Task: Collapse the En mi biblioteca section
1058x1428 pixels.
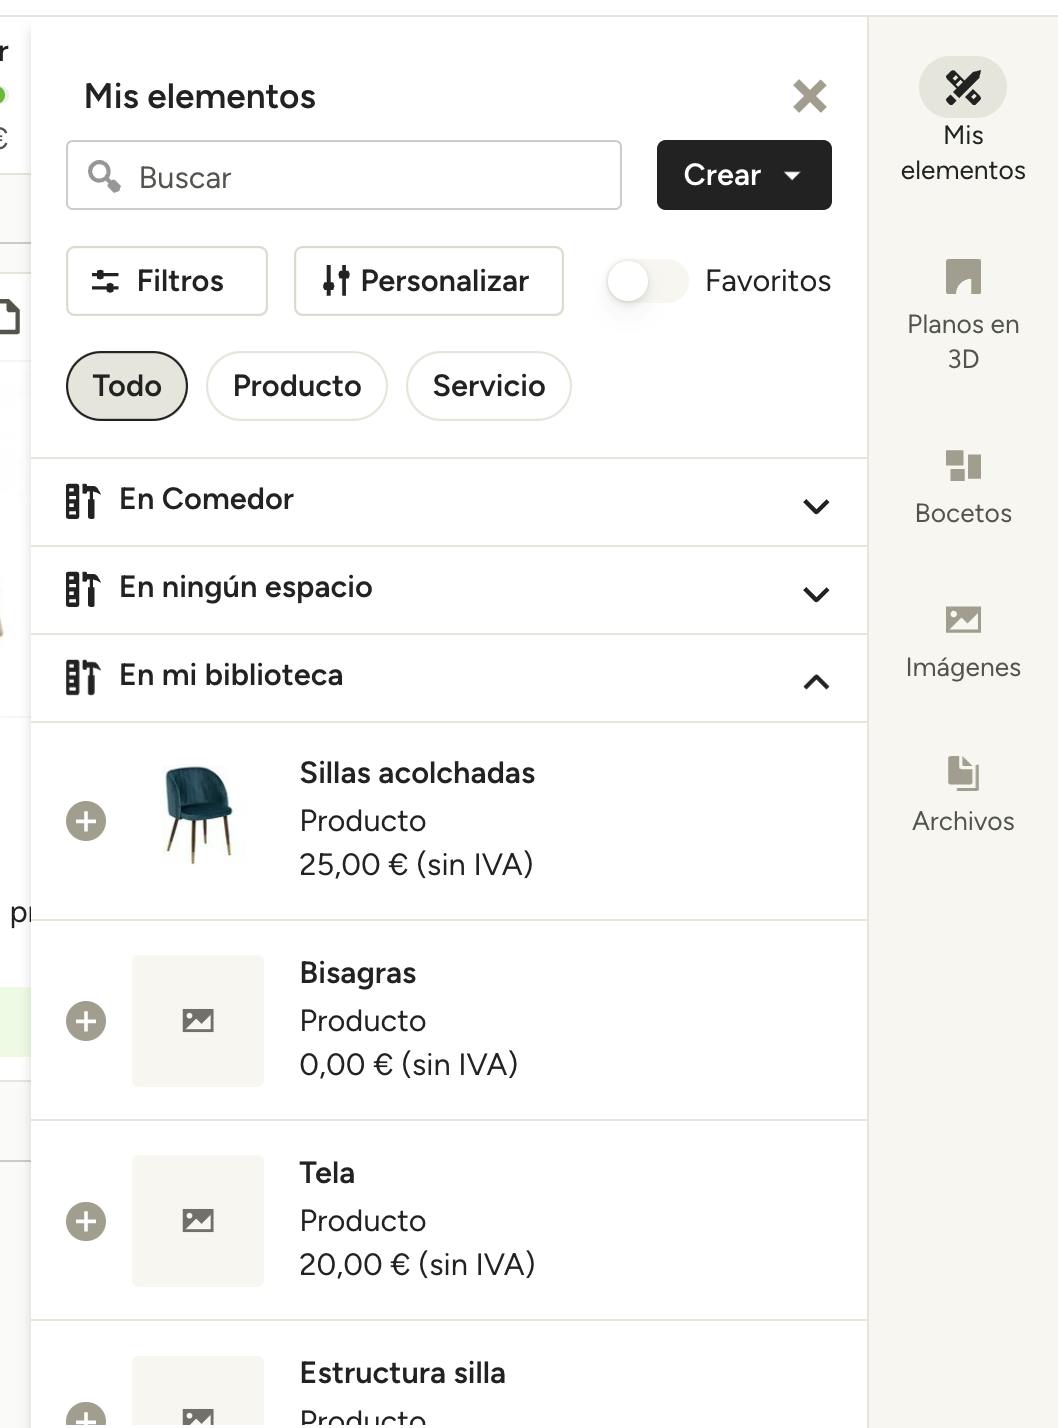Action: click(816, 682)
